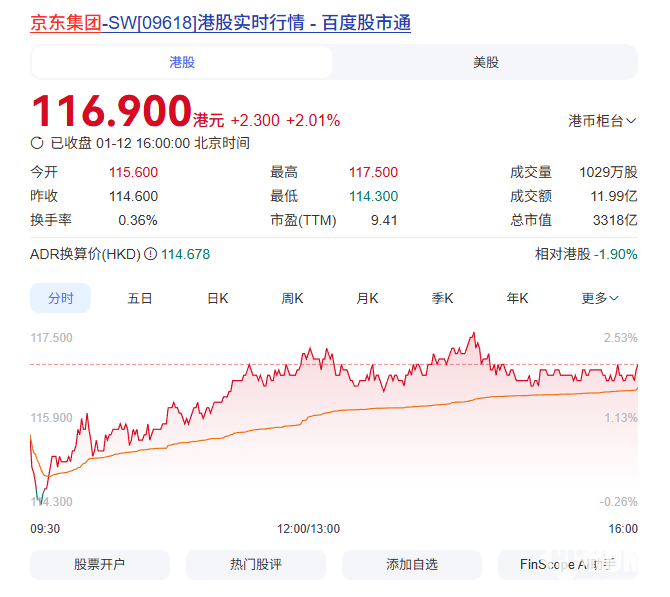The height and width of the screenshot is (597, 670).
Task: Show the 季K candlestick chart
Action: (442, 298)
